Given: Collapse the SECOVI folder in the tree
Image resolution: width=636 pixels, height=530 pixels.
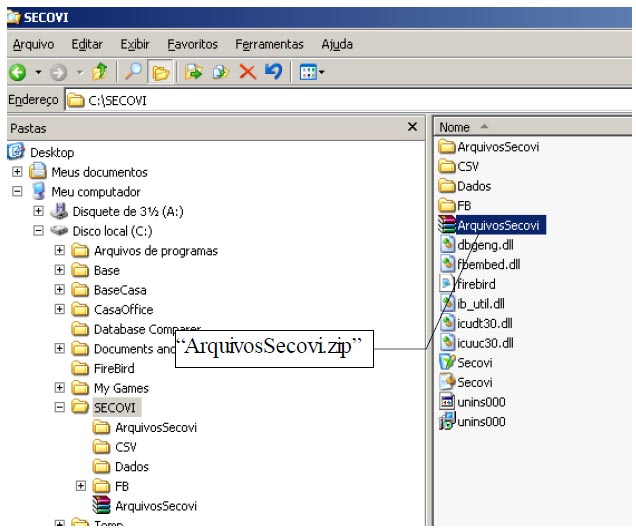Looking at the screenshot, I should (60, 408).
